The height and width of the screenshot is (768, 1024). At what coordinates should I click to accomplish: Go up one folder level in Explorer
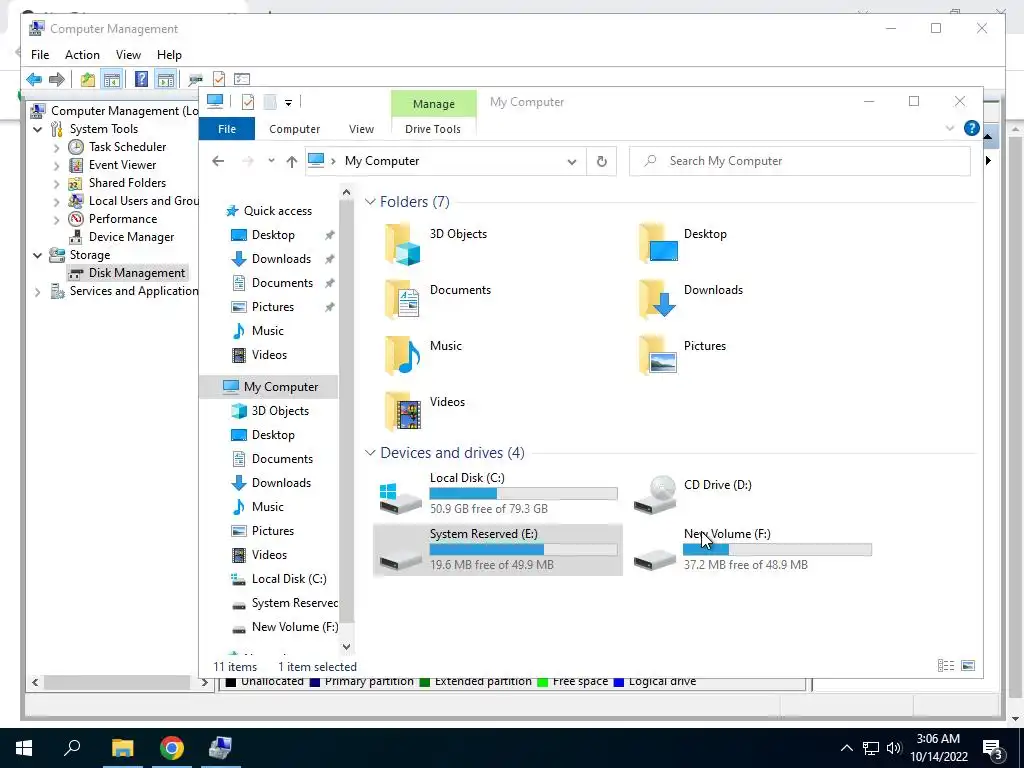tap(291, 161)
